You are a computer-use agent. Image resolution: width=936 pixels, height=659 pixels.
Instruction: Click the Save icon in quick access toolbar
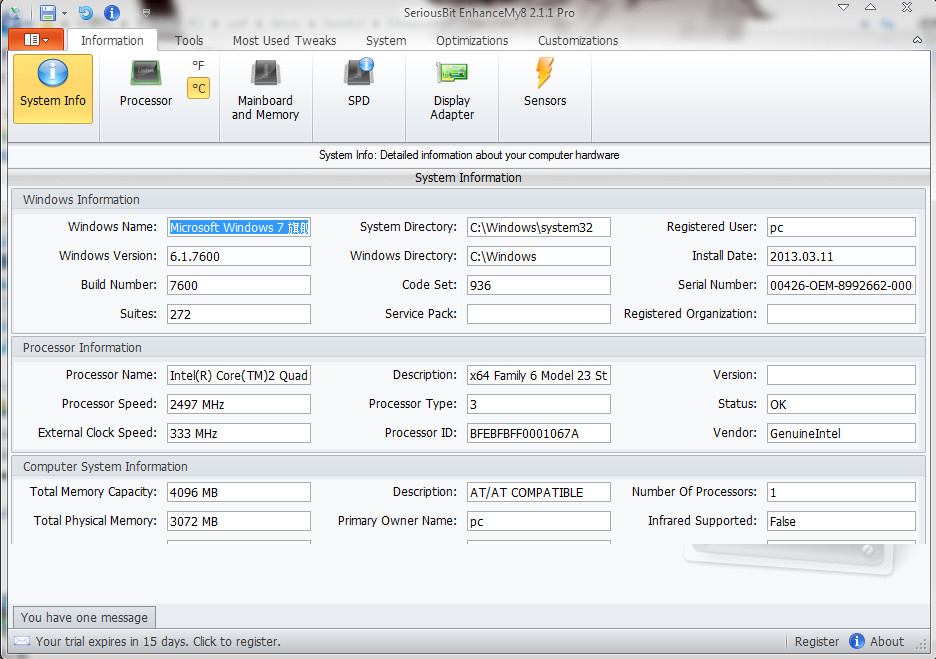coord(48,13)
